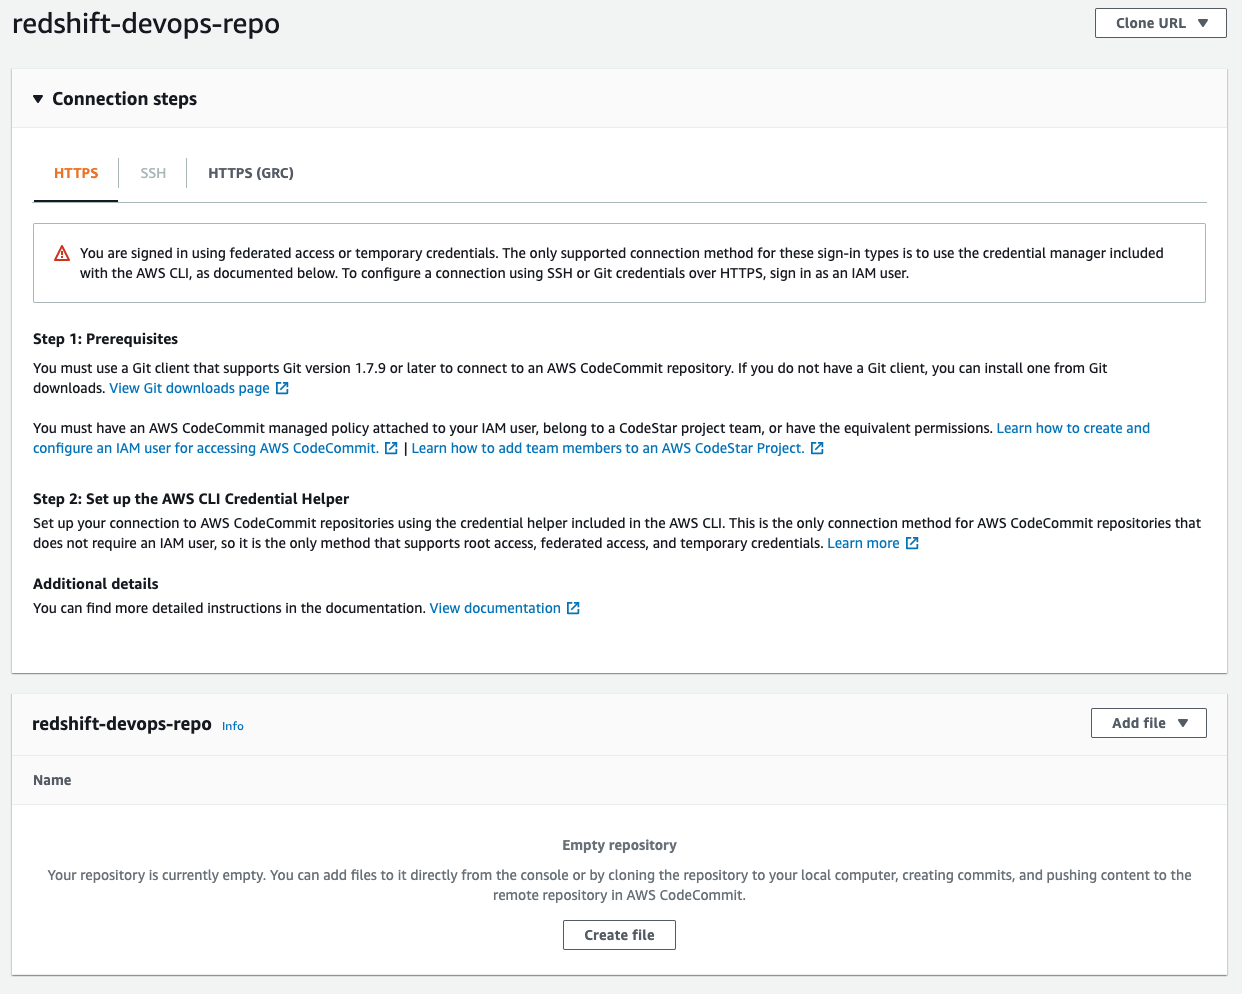Click external-link icon beside Learn more
Viewport: 1242px width, 994px height.
[x=912, y=543]
